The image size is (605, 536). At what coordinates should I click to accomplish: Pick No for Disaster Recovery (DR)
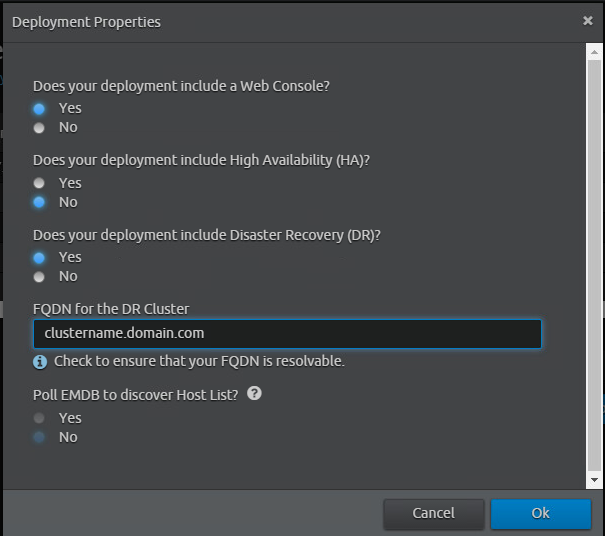point(39,276)
